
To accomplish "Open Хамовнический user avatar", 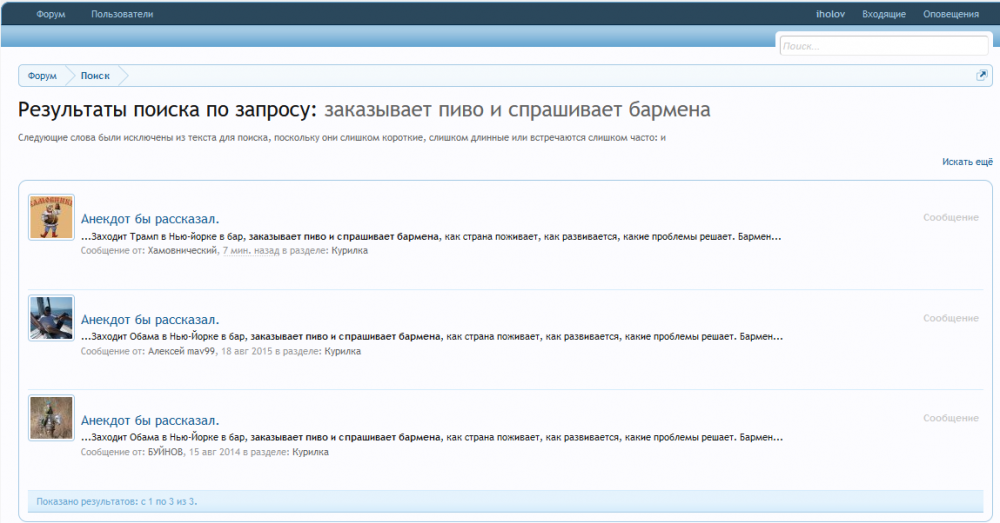I will click(x=51, y=217).
